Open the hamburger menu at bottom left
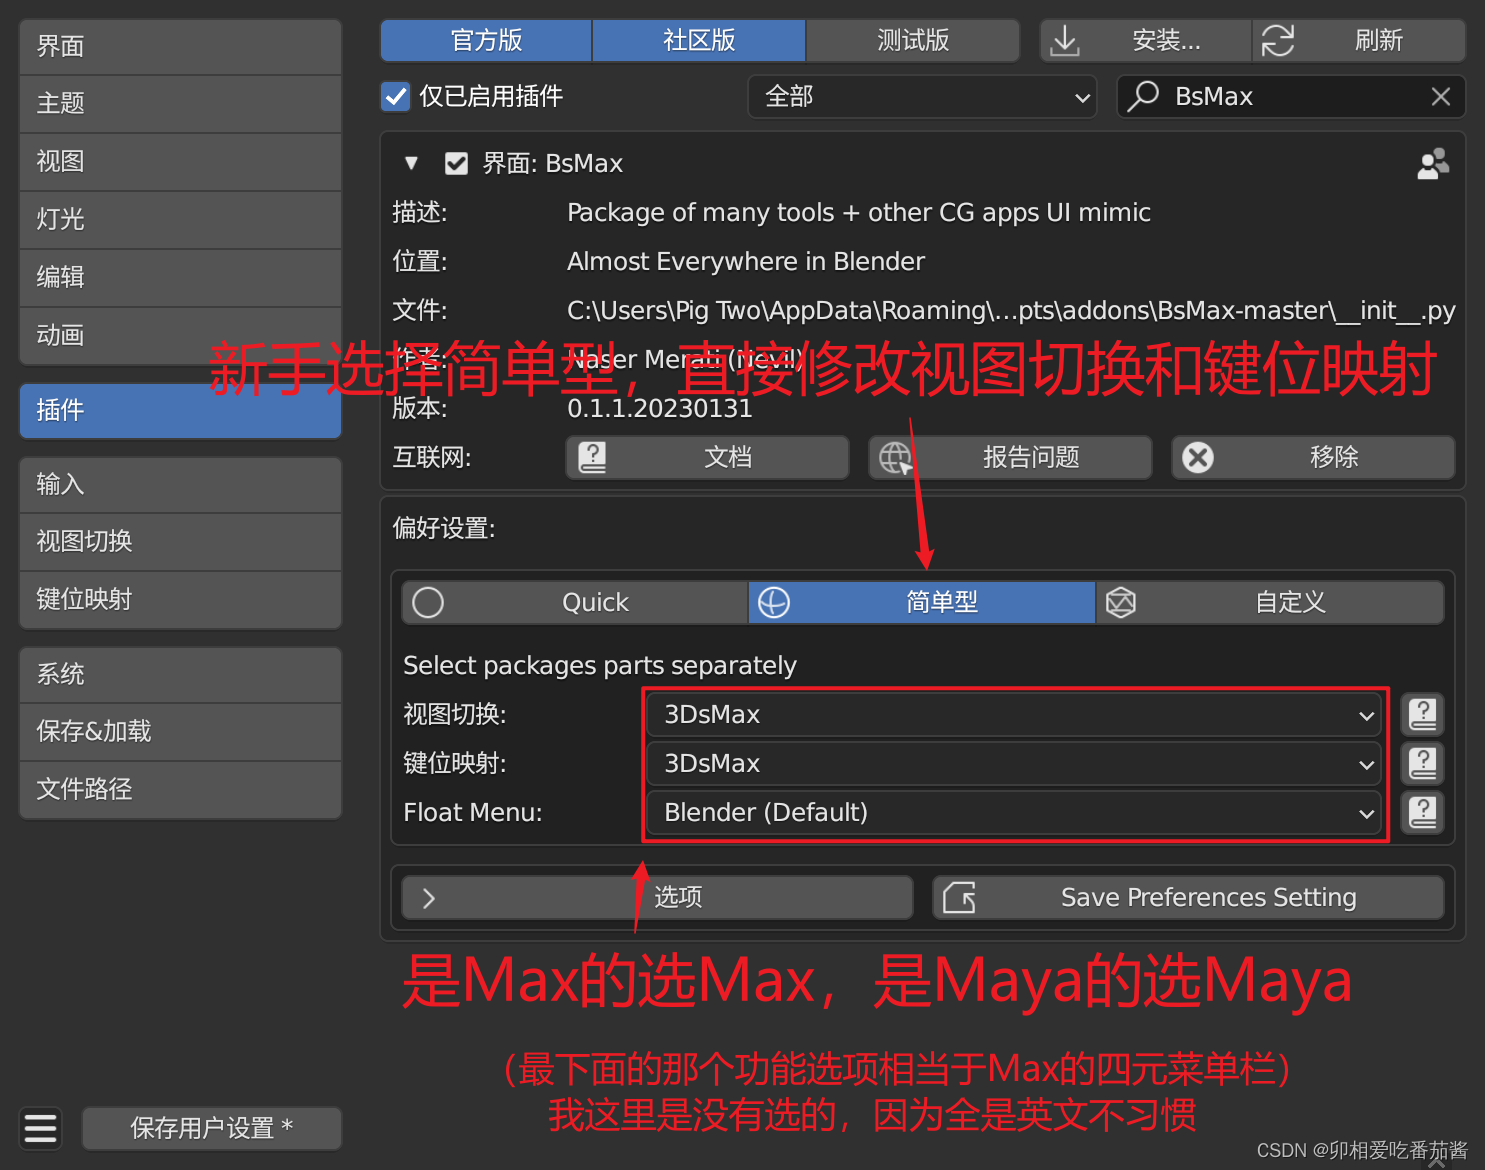This screenshot has height=1170, width=1485. point(40,1128)
